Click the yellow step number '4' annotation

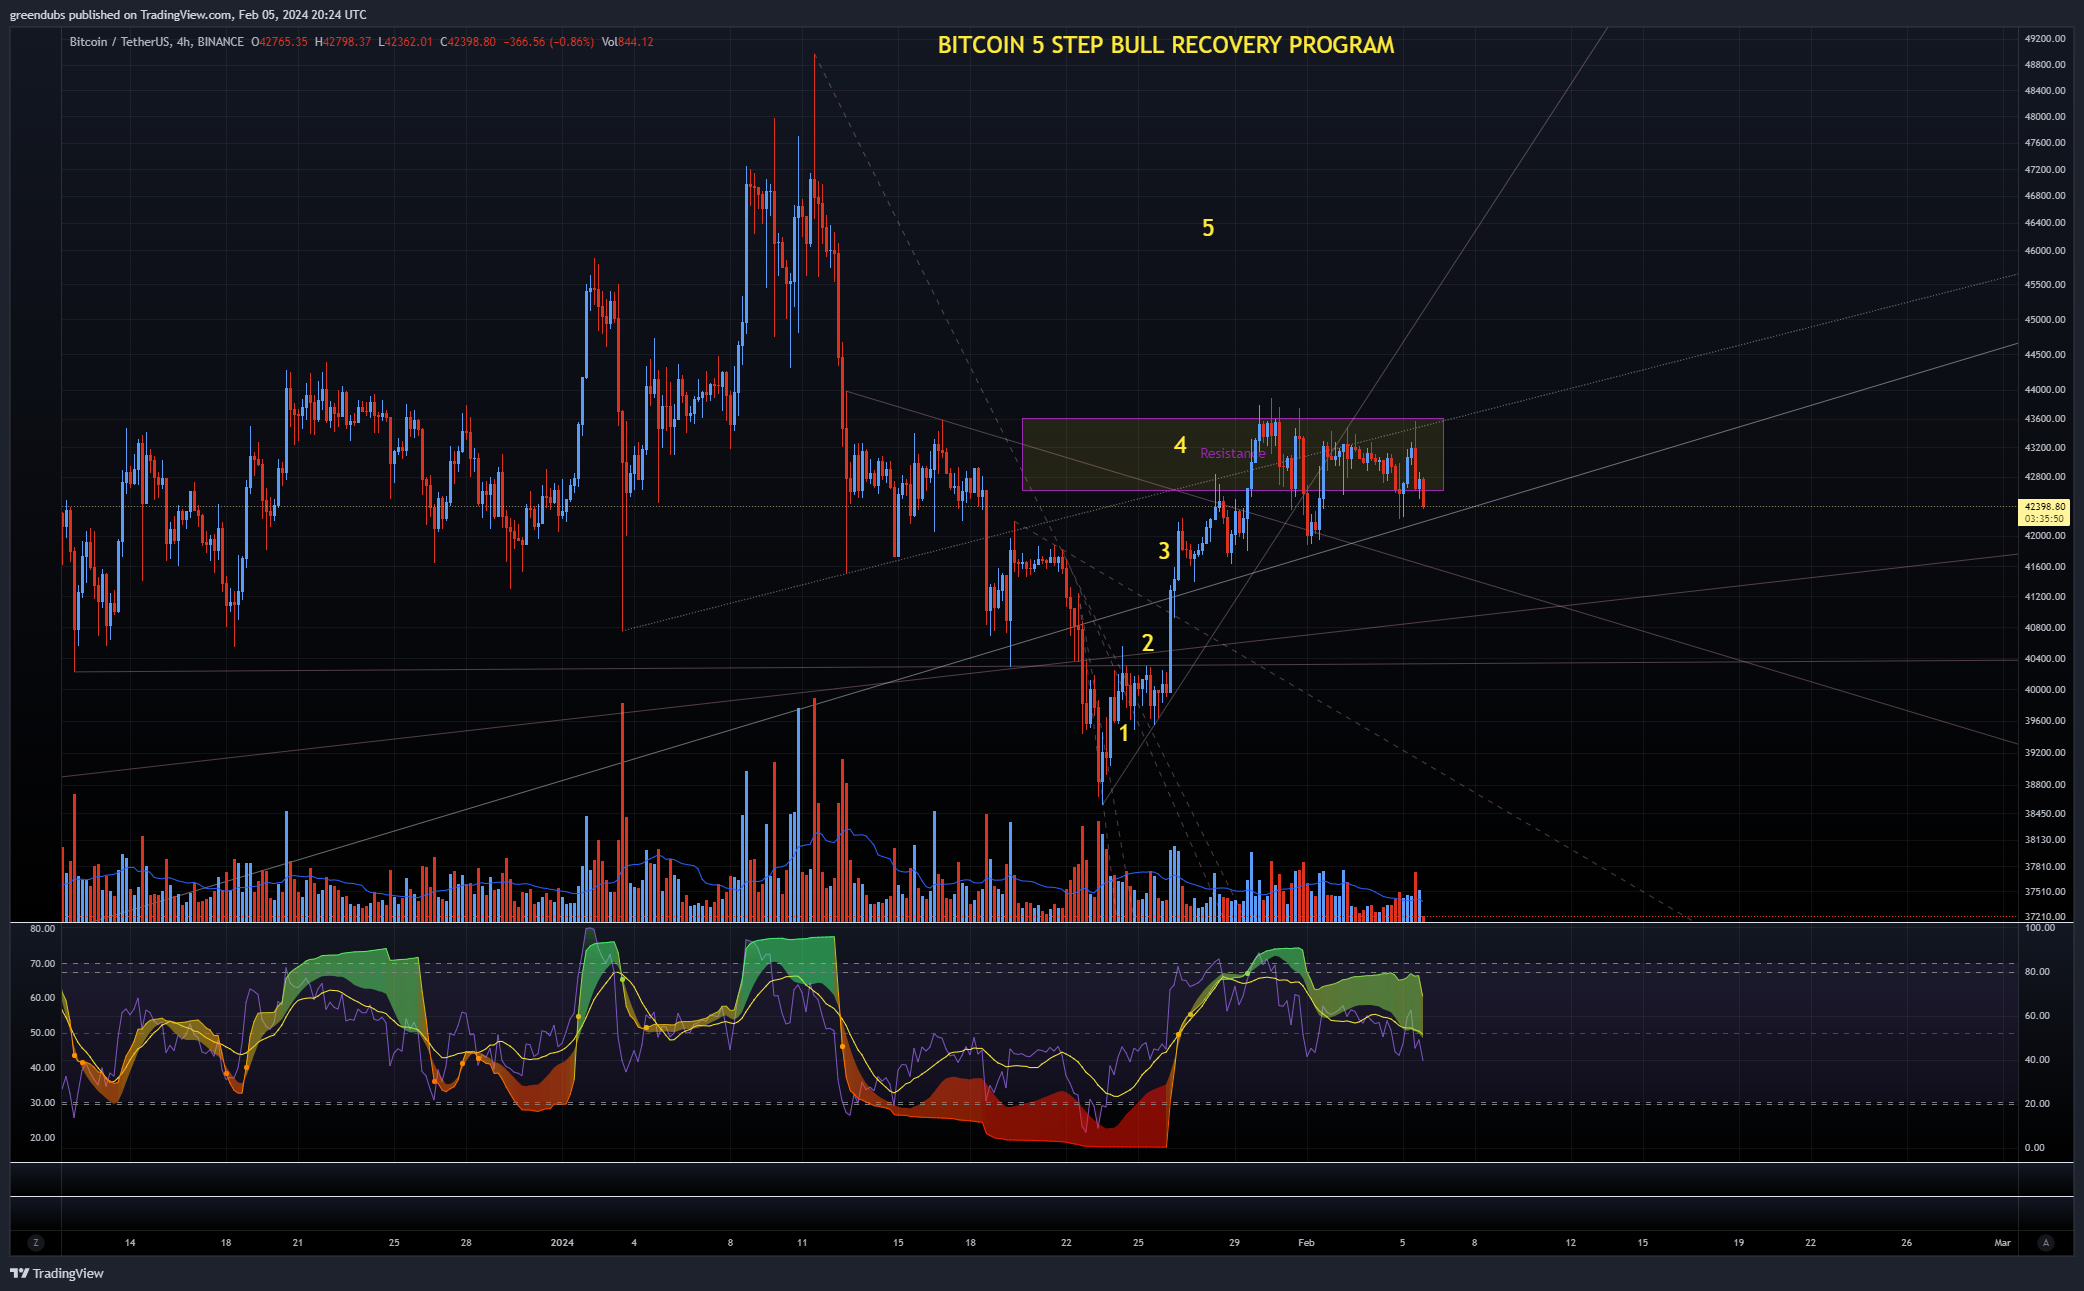coord(1180,445)
